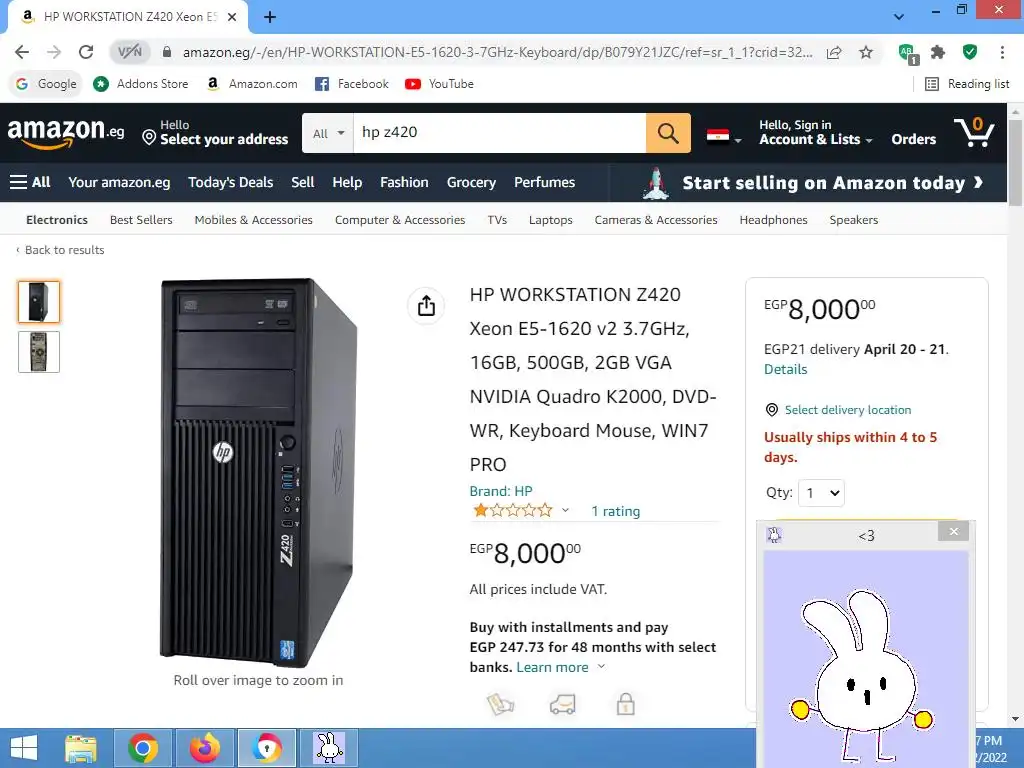The width and height of the screenshot is (1024, 768).
Task: Reload the page with the refresh icon
Action: click(86, 52)
